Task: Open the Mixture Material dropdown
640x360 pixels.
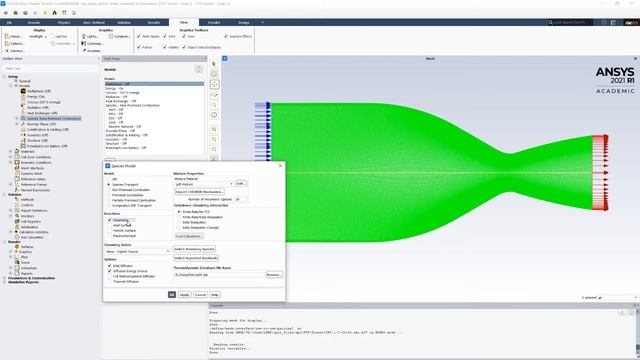Action: click(204, 184)
